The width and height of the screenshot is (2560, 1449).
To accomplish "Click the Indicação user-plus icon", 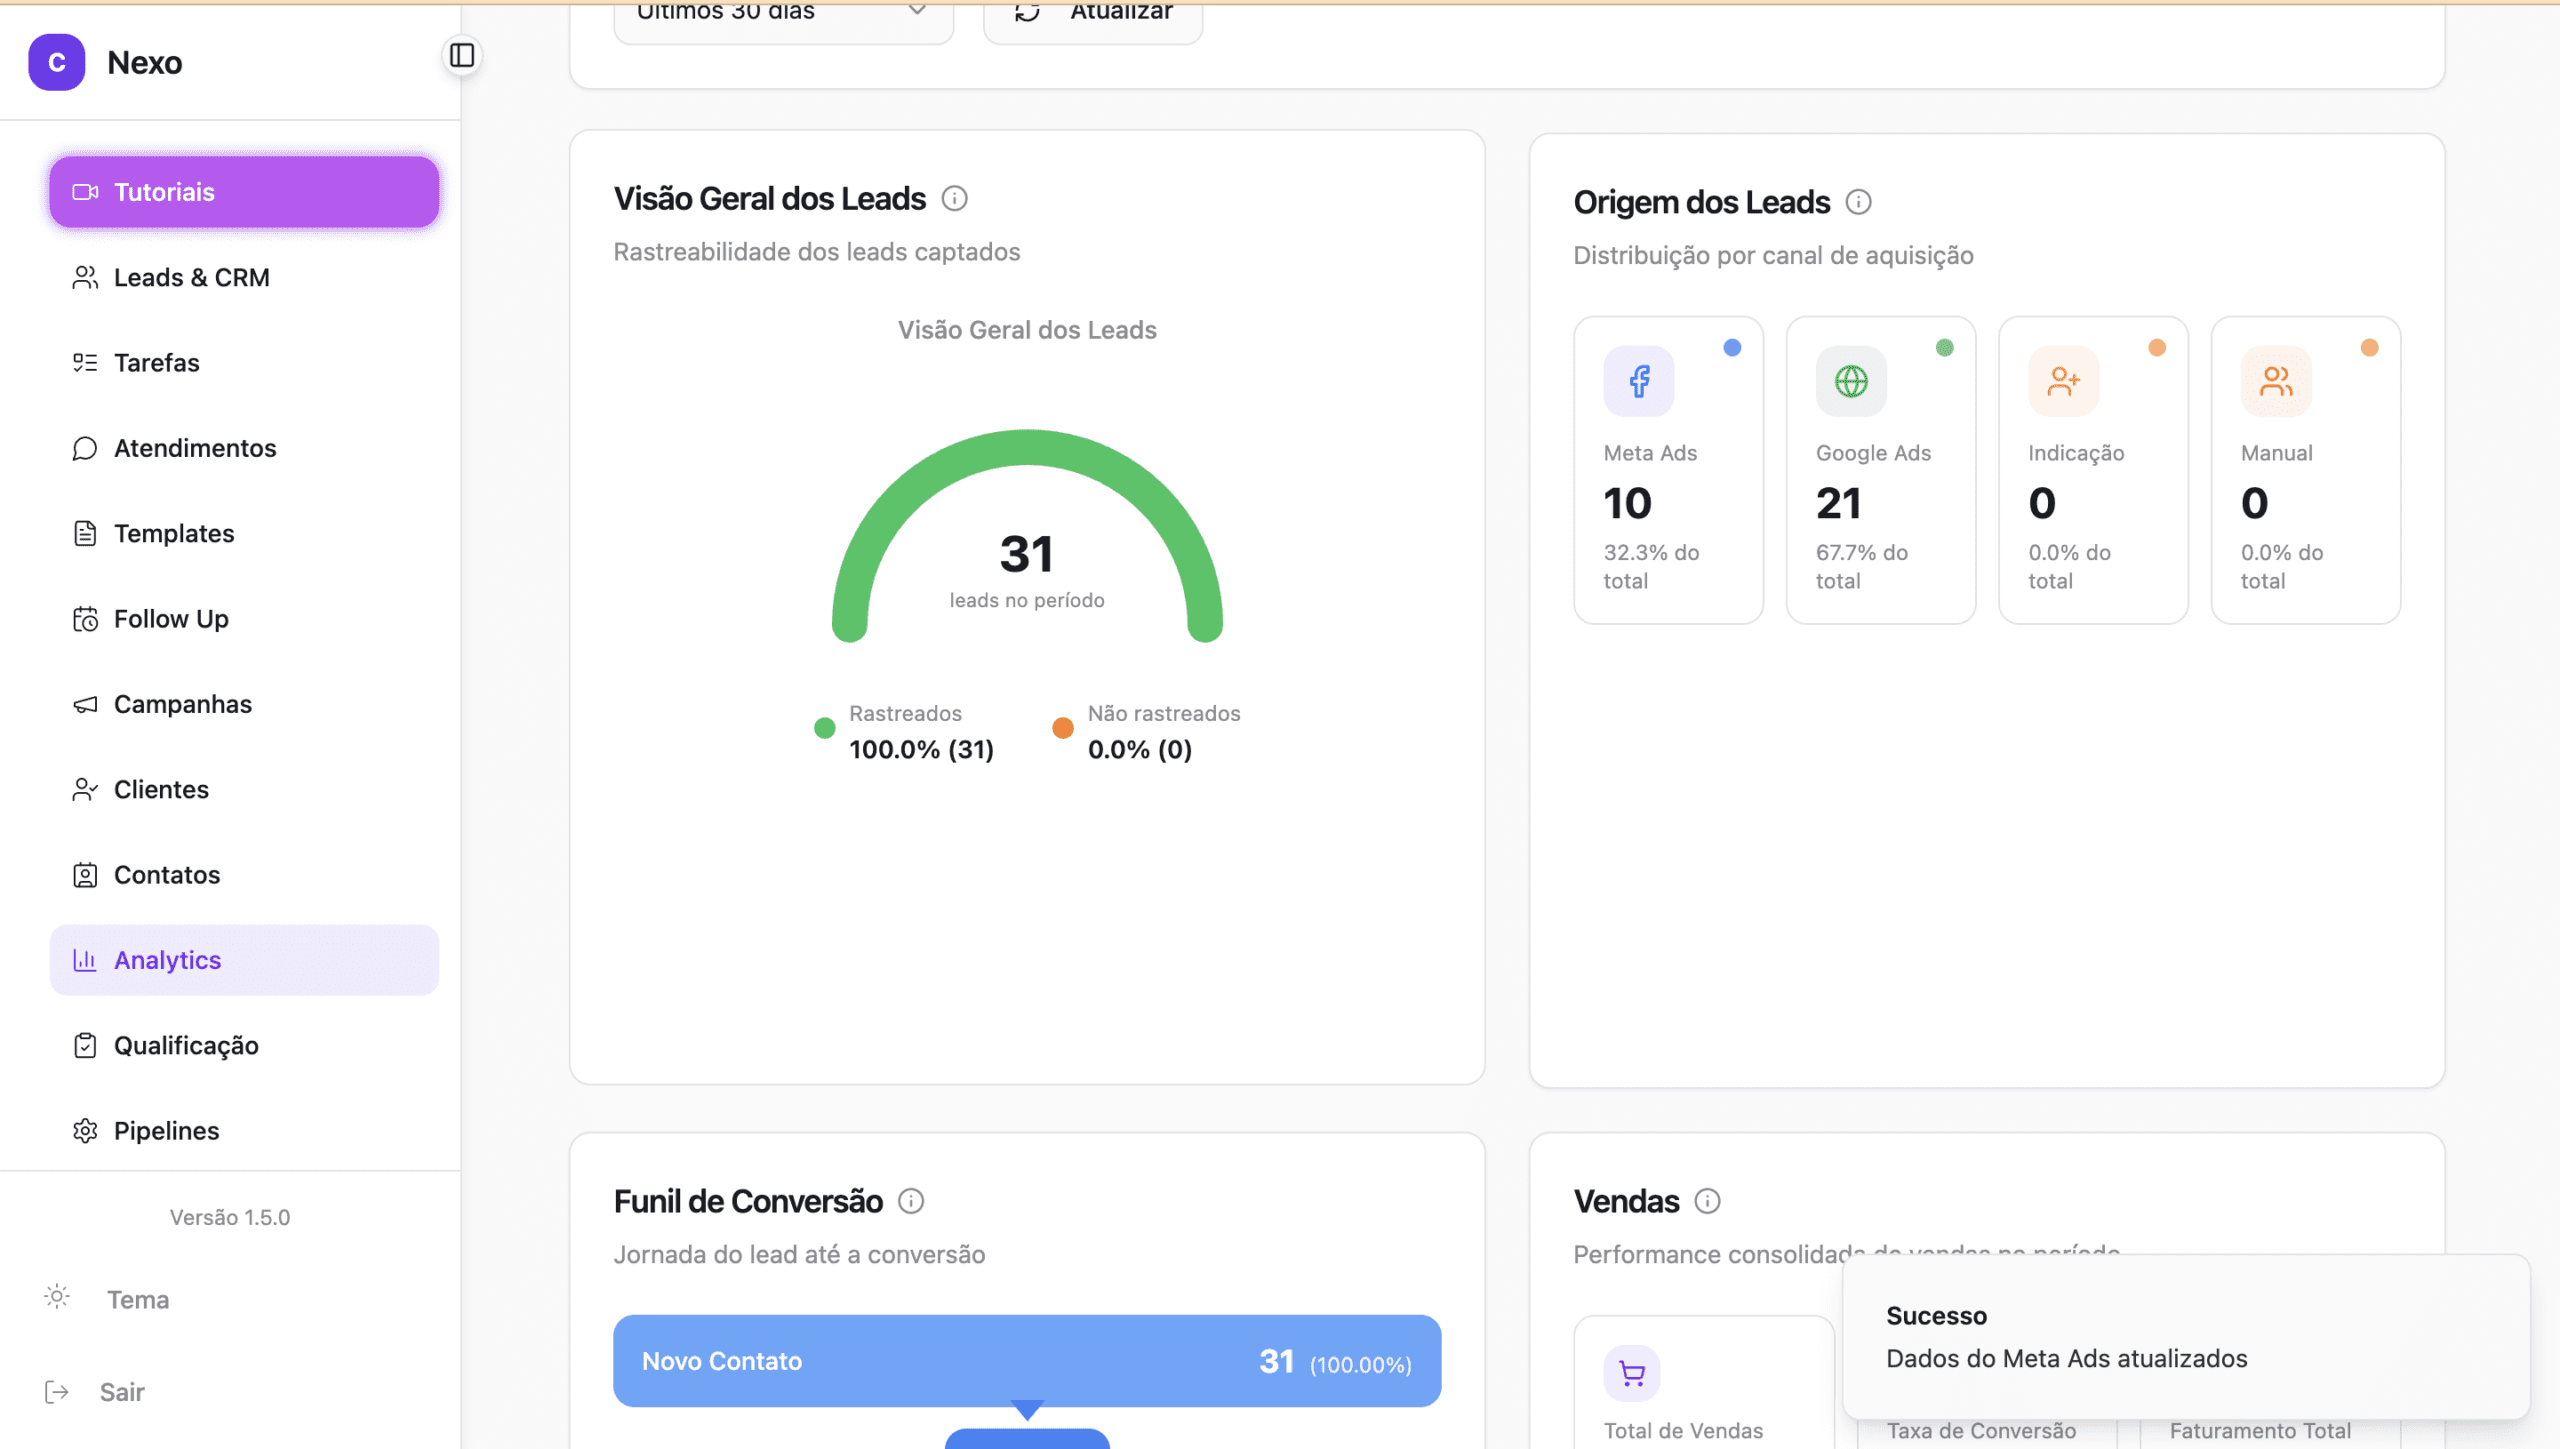I will pos(2063,381).
